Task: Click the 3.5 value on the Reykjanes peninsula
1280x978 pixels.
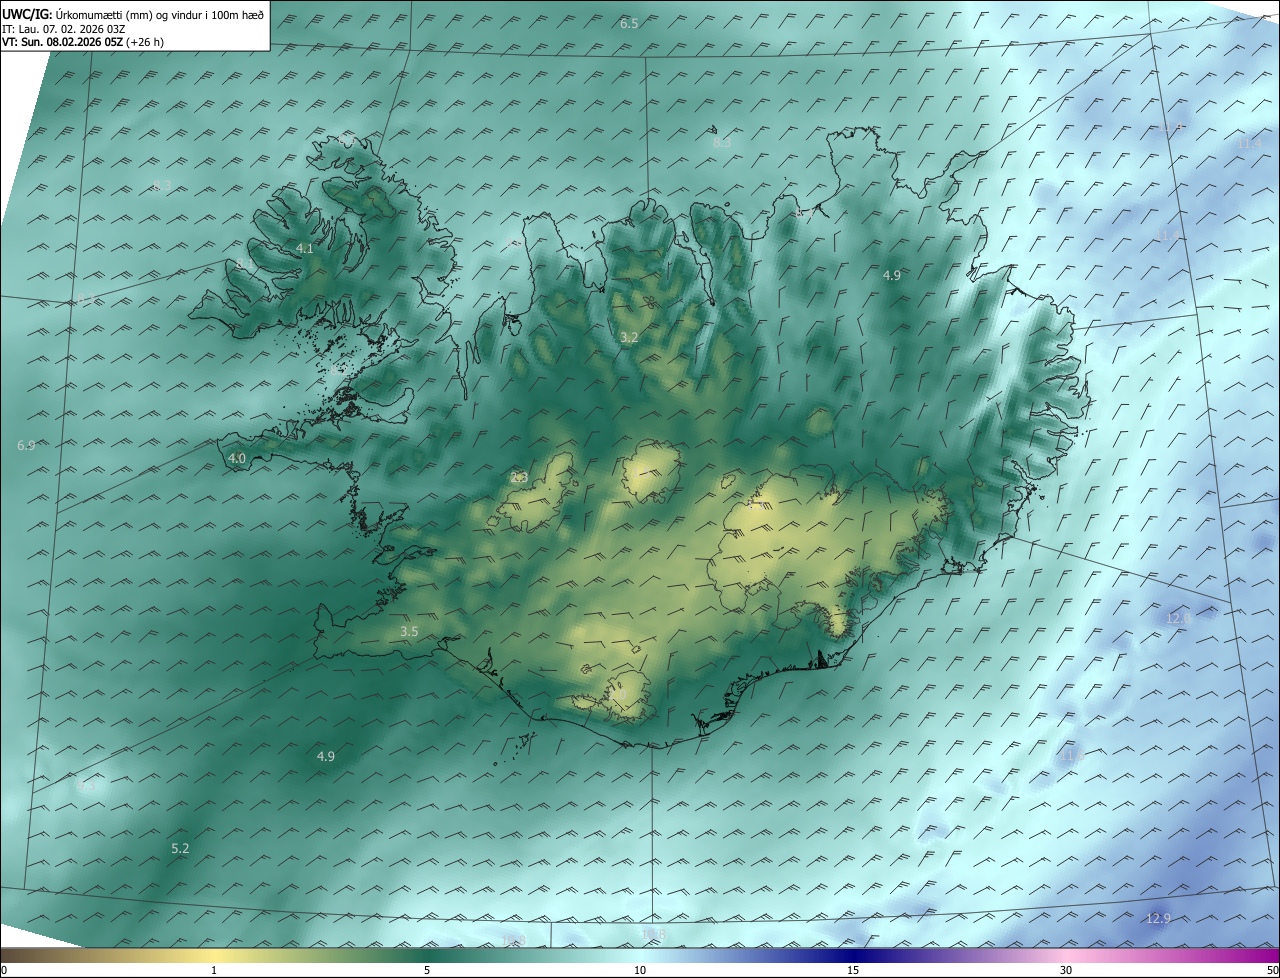Action: pyautogui.click(x=409, y=631)
